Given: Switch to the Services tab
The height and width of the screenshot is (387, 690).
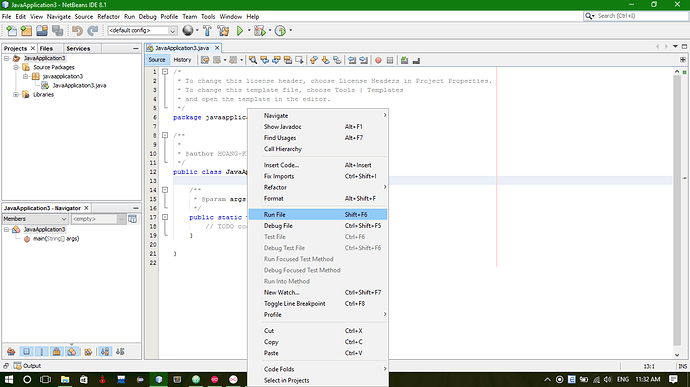Looking at the screenshot, I should 78,48.
